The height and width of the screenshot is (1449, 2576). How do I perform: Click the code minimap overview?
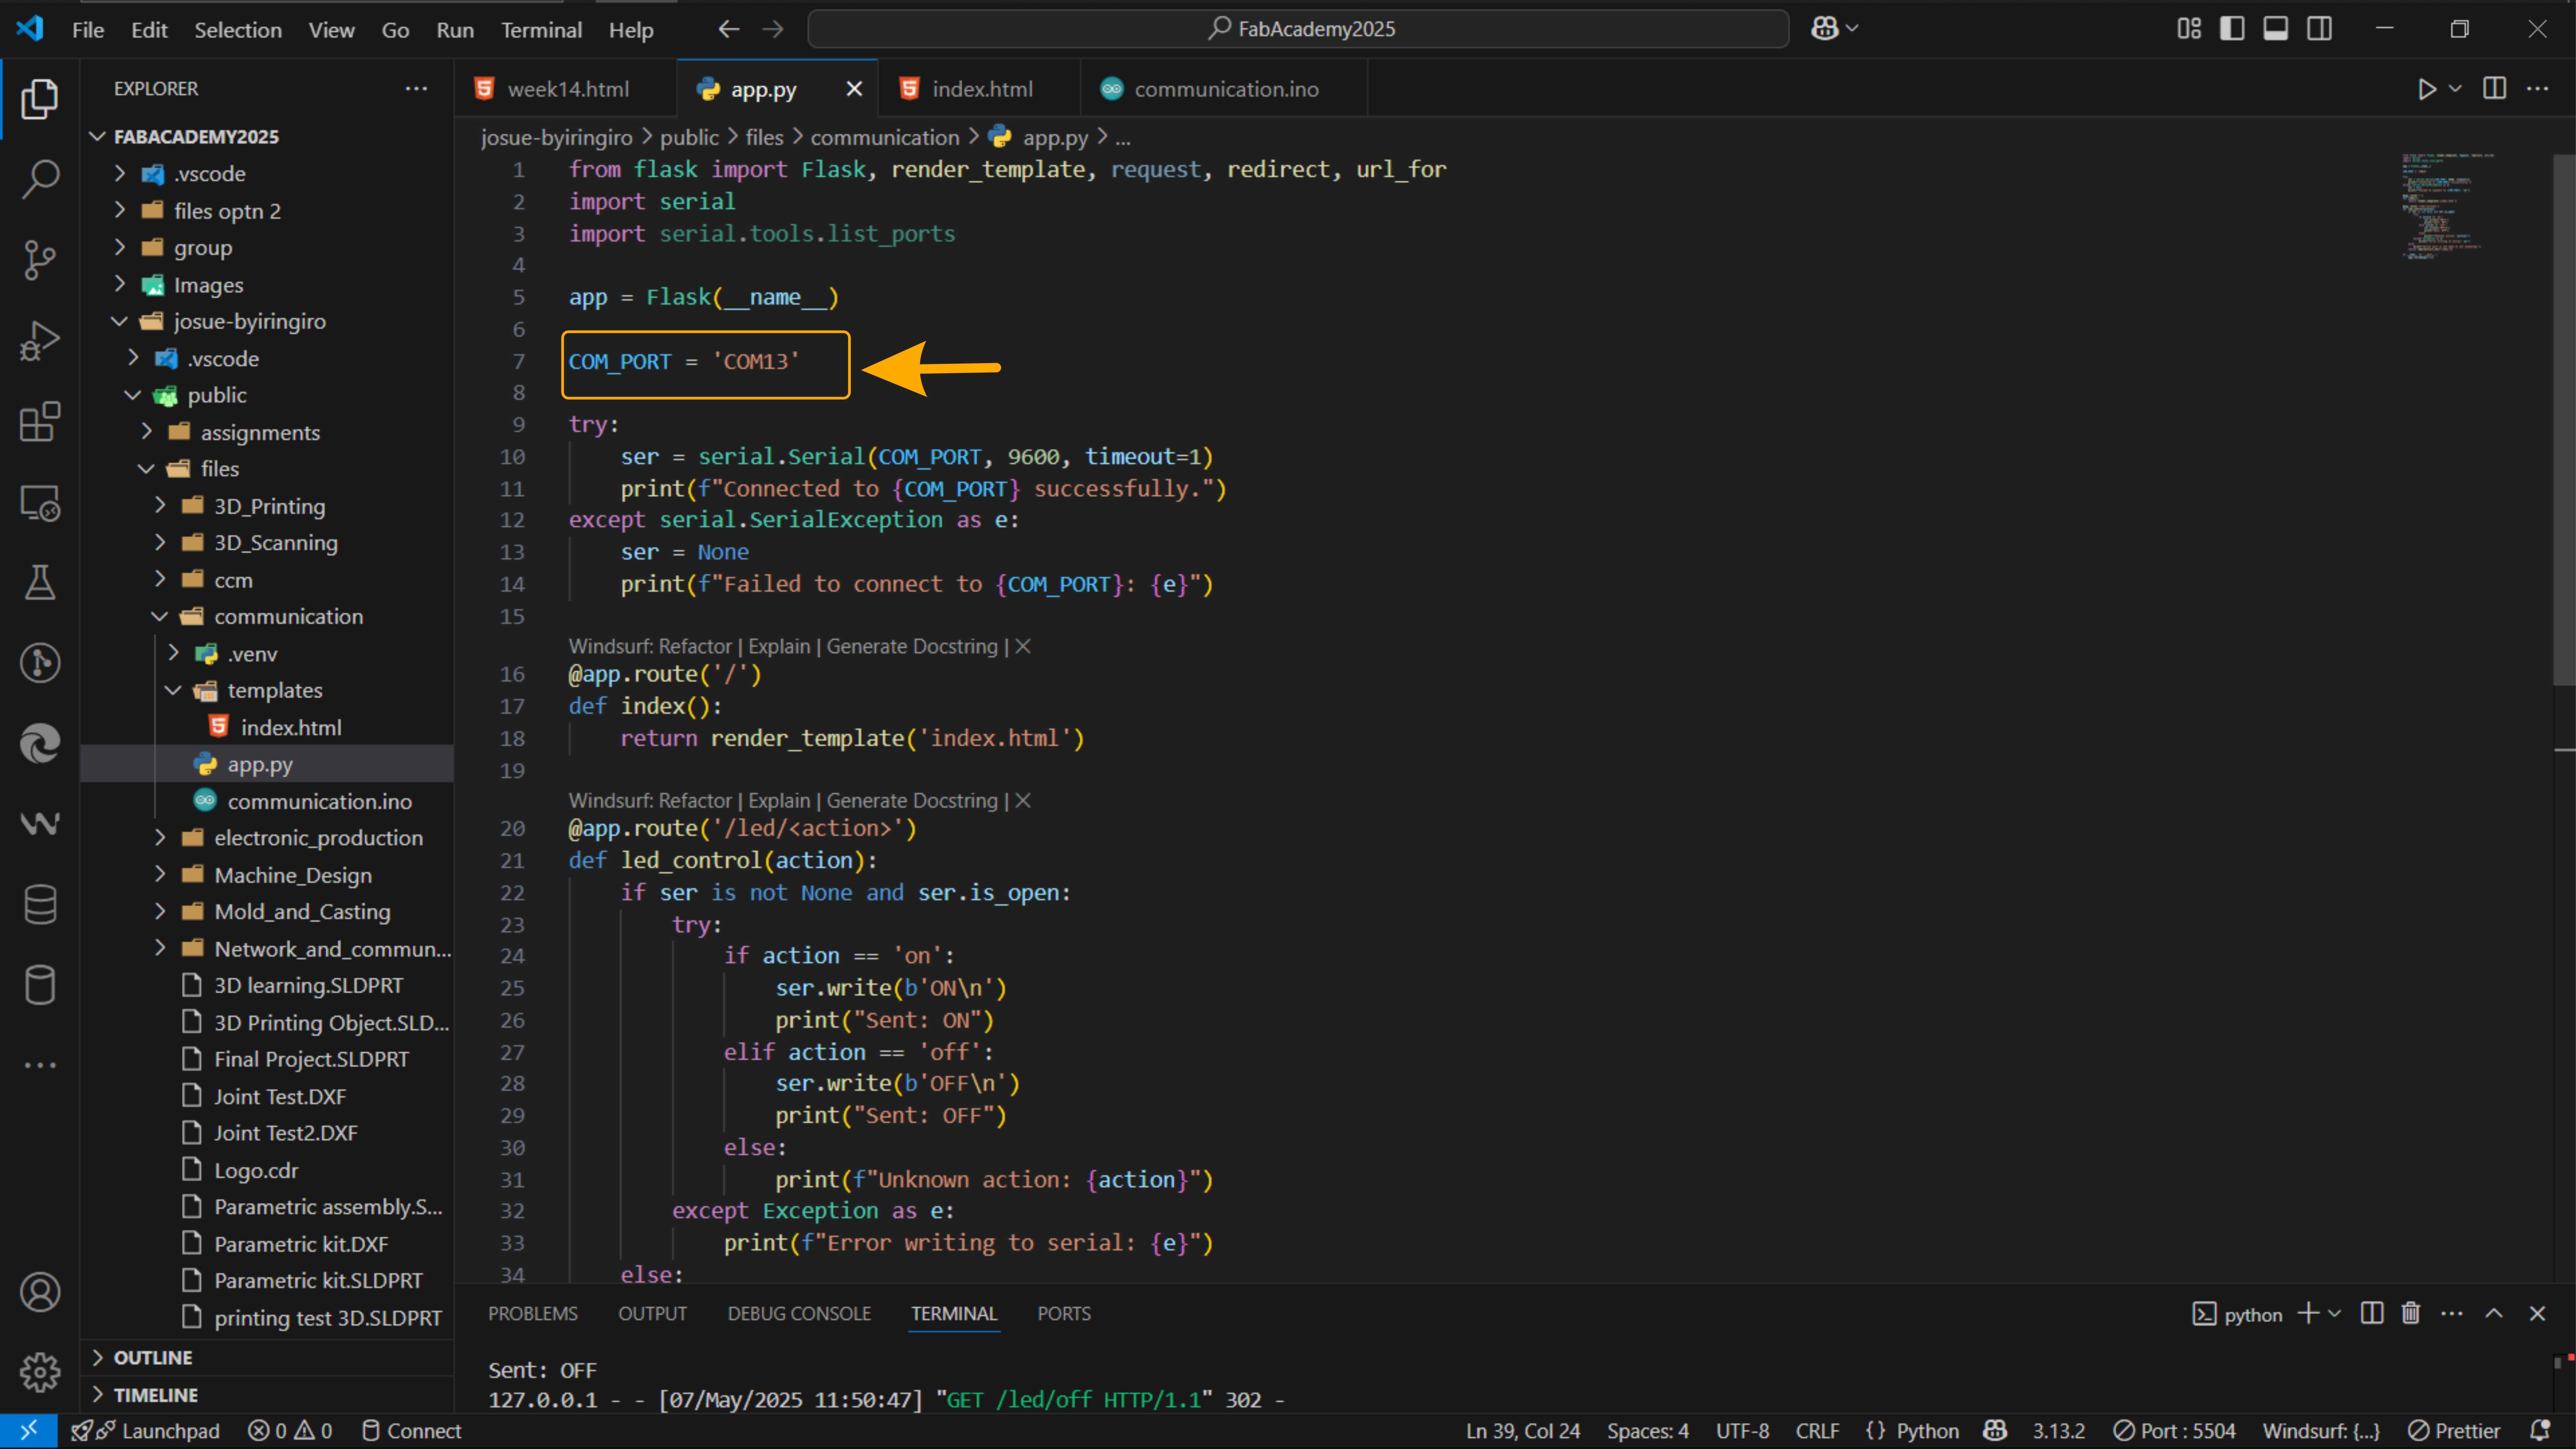pyautogui.click(x=2448, y=207)
